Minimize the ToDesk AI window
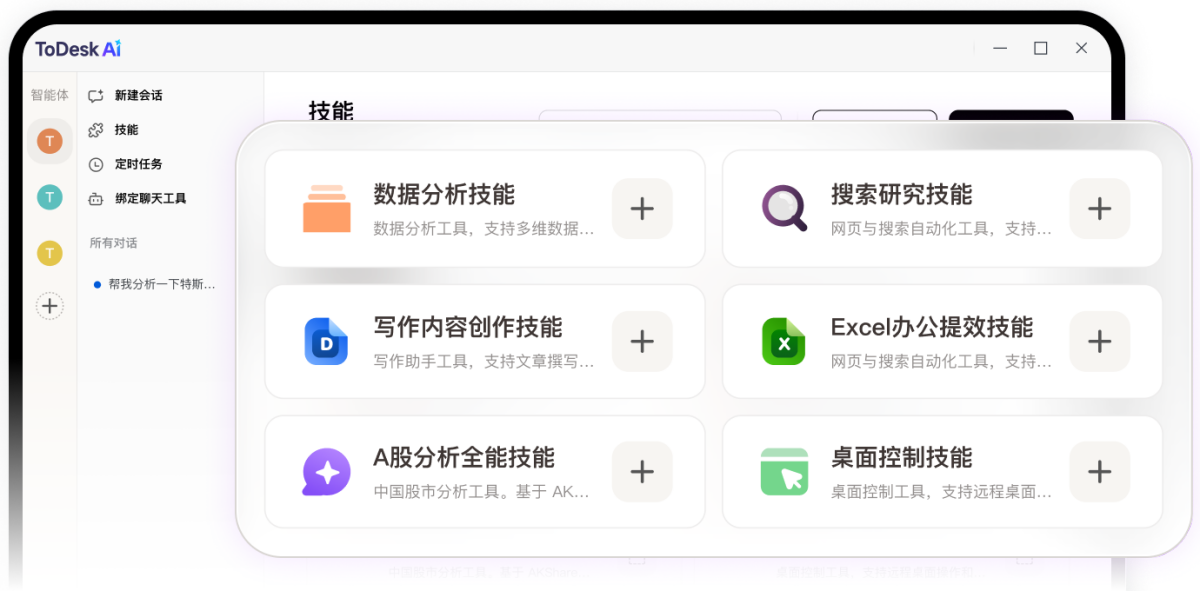1200x591 pixels. pos(1000,48)
